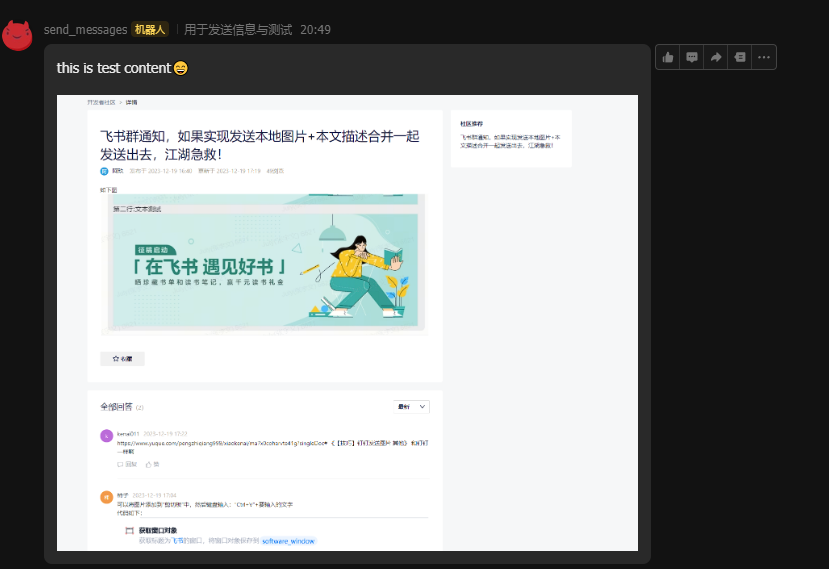Select the 开发者社区 breadcrumb link
This screenshot has height=569, width=829.
101,102
